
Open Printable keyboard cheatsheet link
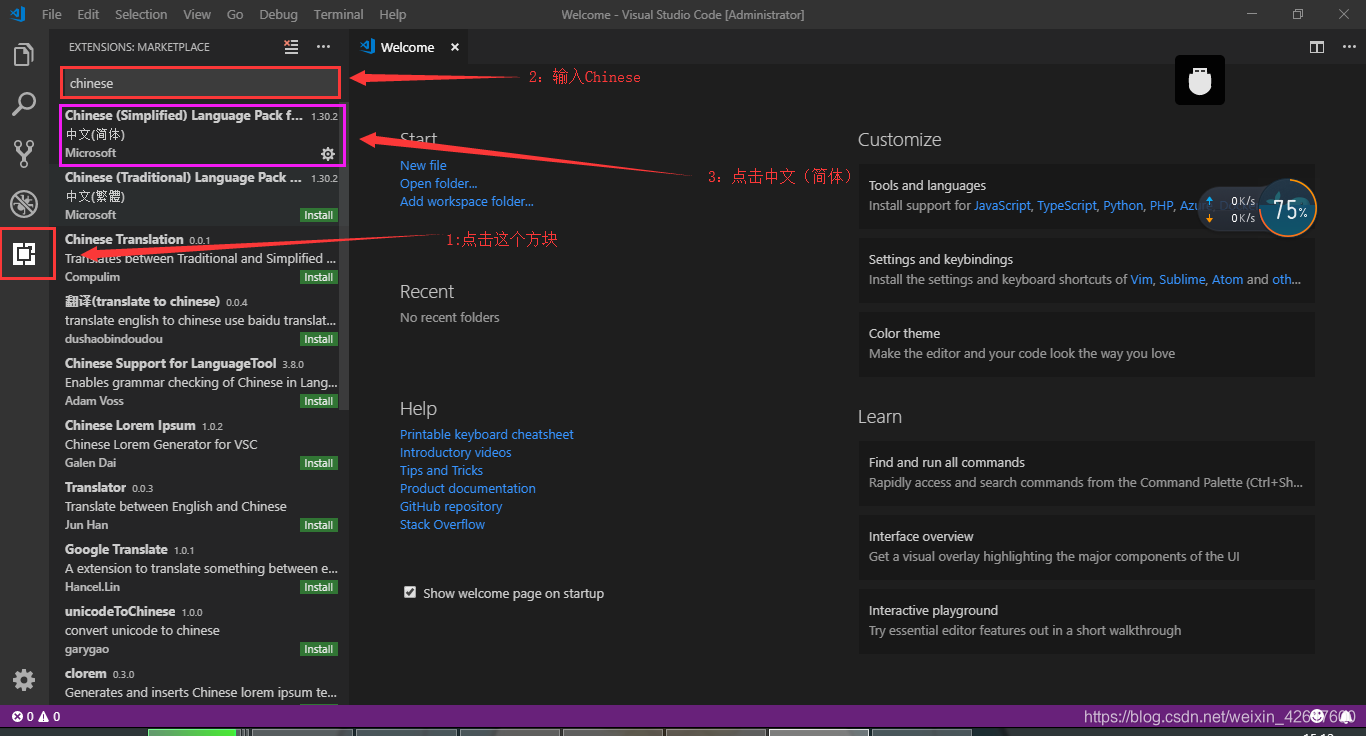pyautogui.click(x=487, y=434)
